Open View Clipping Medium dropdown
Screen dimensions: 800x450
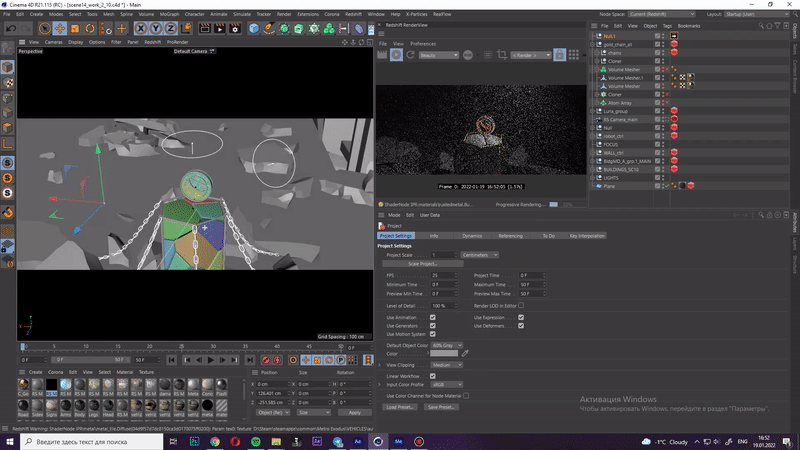pos(447,365)
